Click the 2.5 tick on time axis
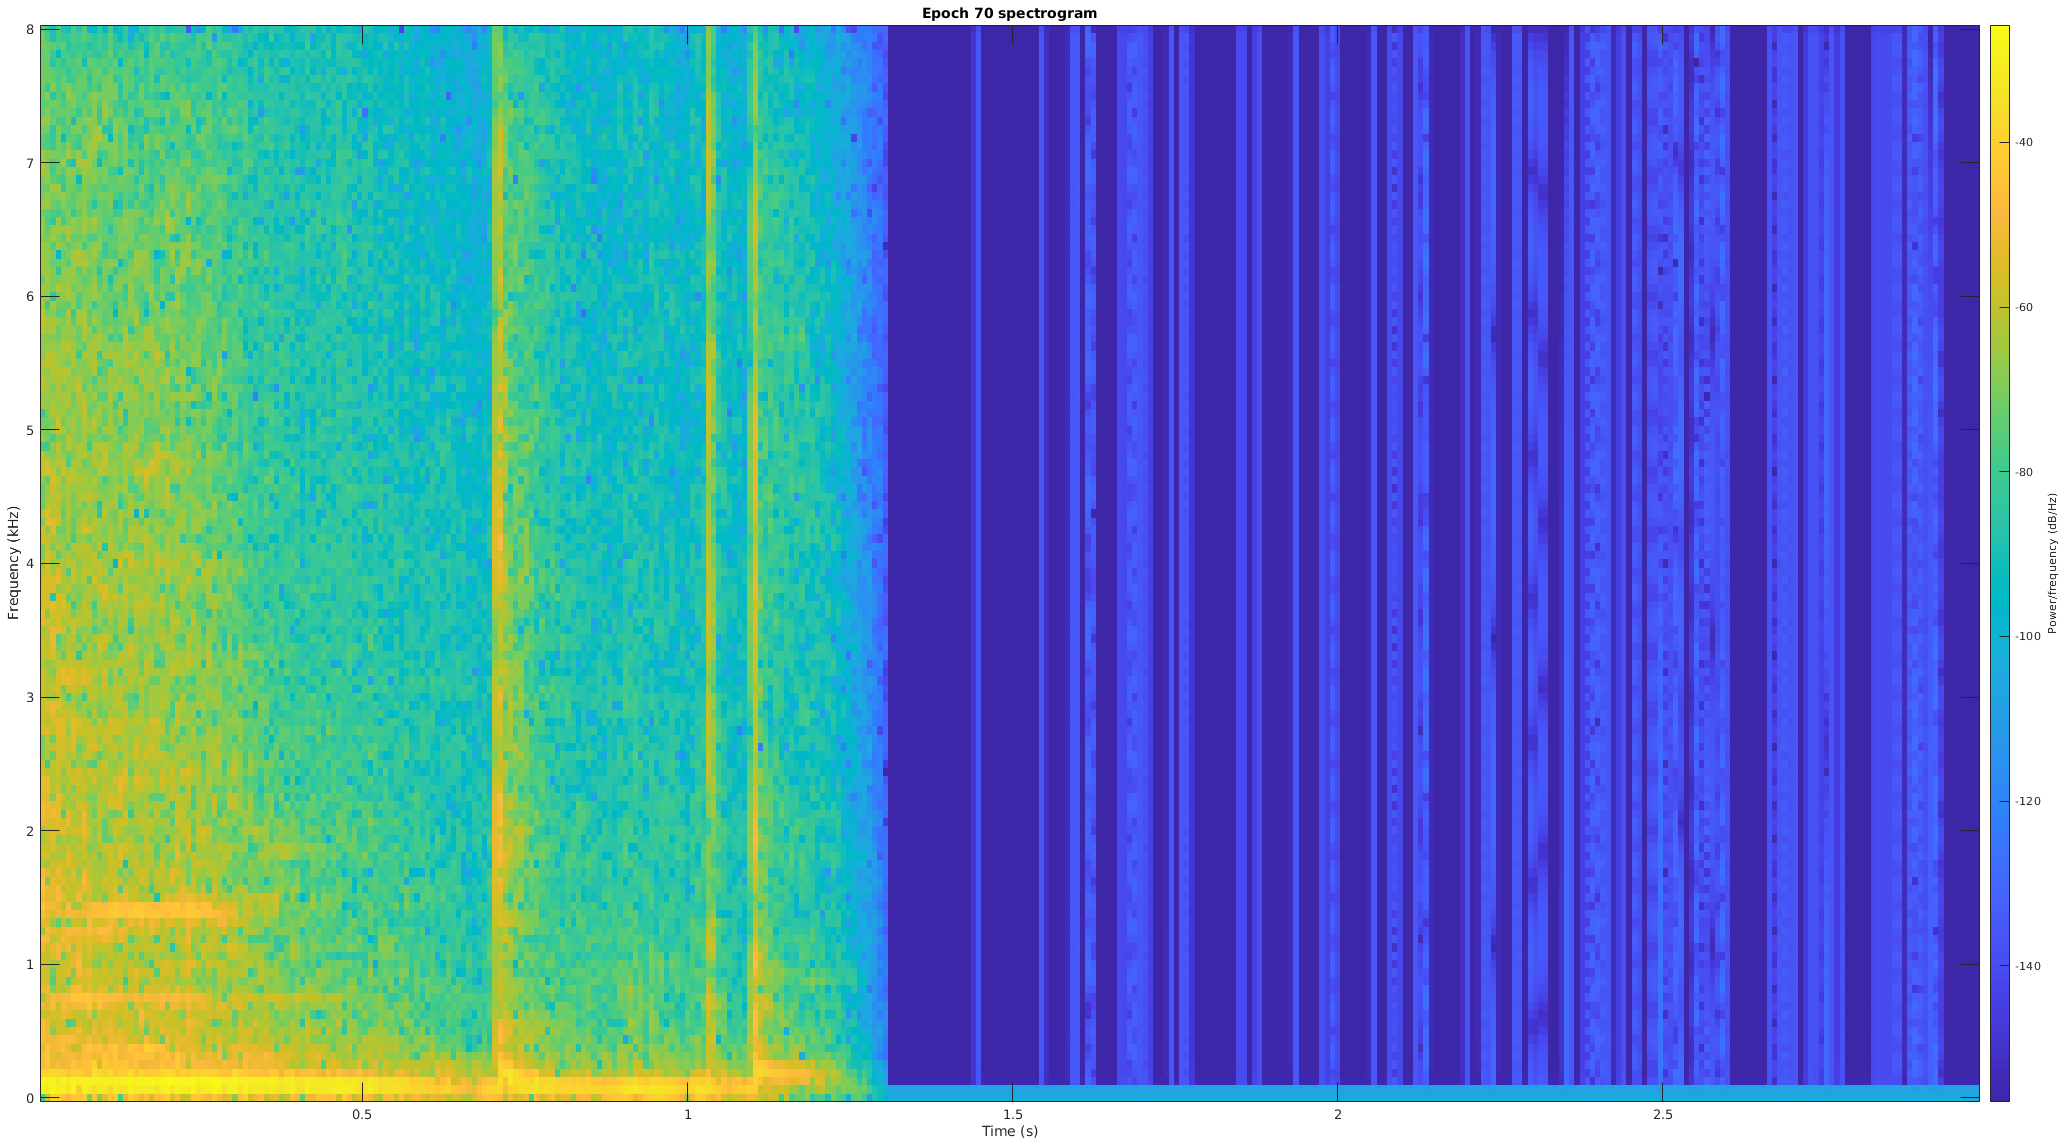 coord(1662,1114)
